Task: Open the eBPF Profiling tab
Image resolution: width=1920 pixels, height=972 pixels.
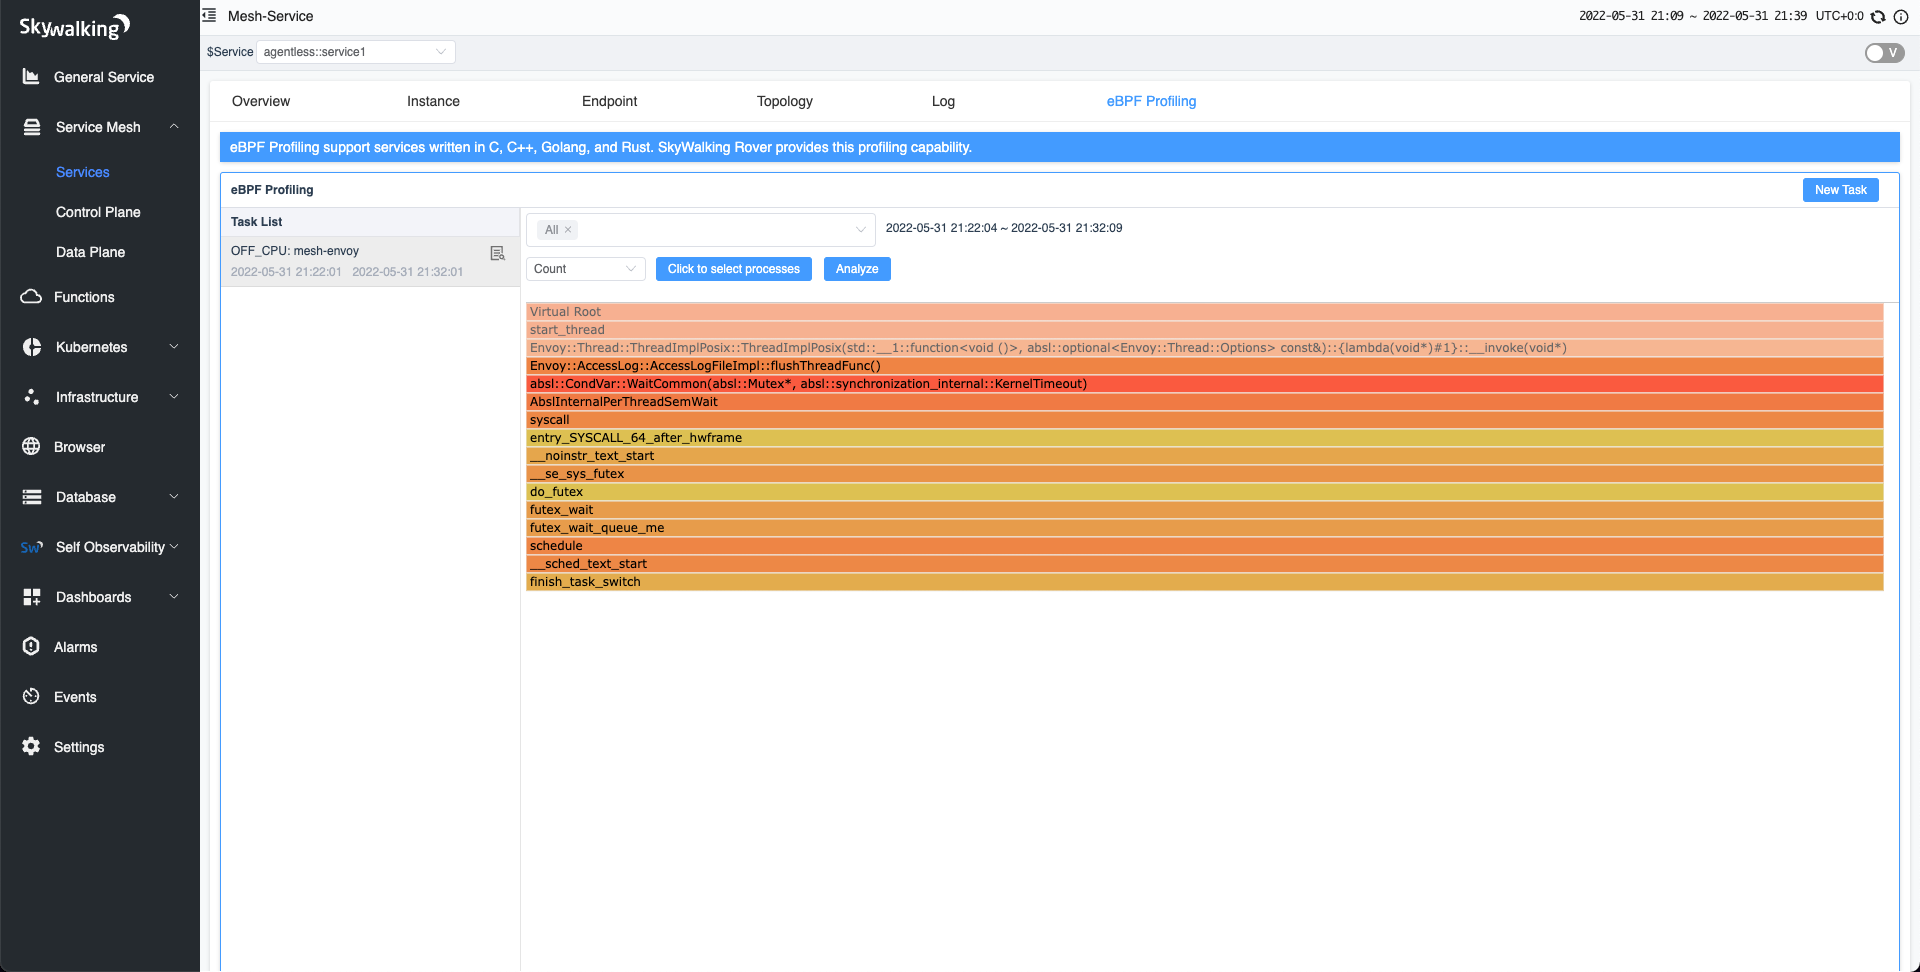Action: [1151, 101]
